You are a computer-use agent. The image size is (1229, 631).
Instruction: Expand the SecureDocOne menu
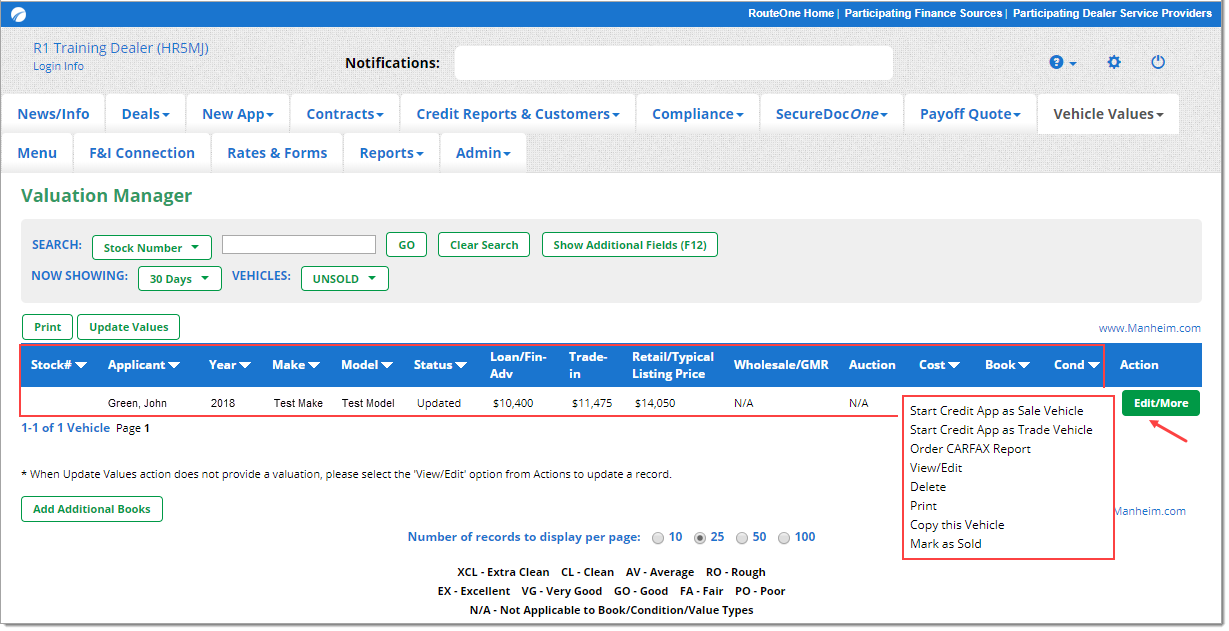pos(832,114)
